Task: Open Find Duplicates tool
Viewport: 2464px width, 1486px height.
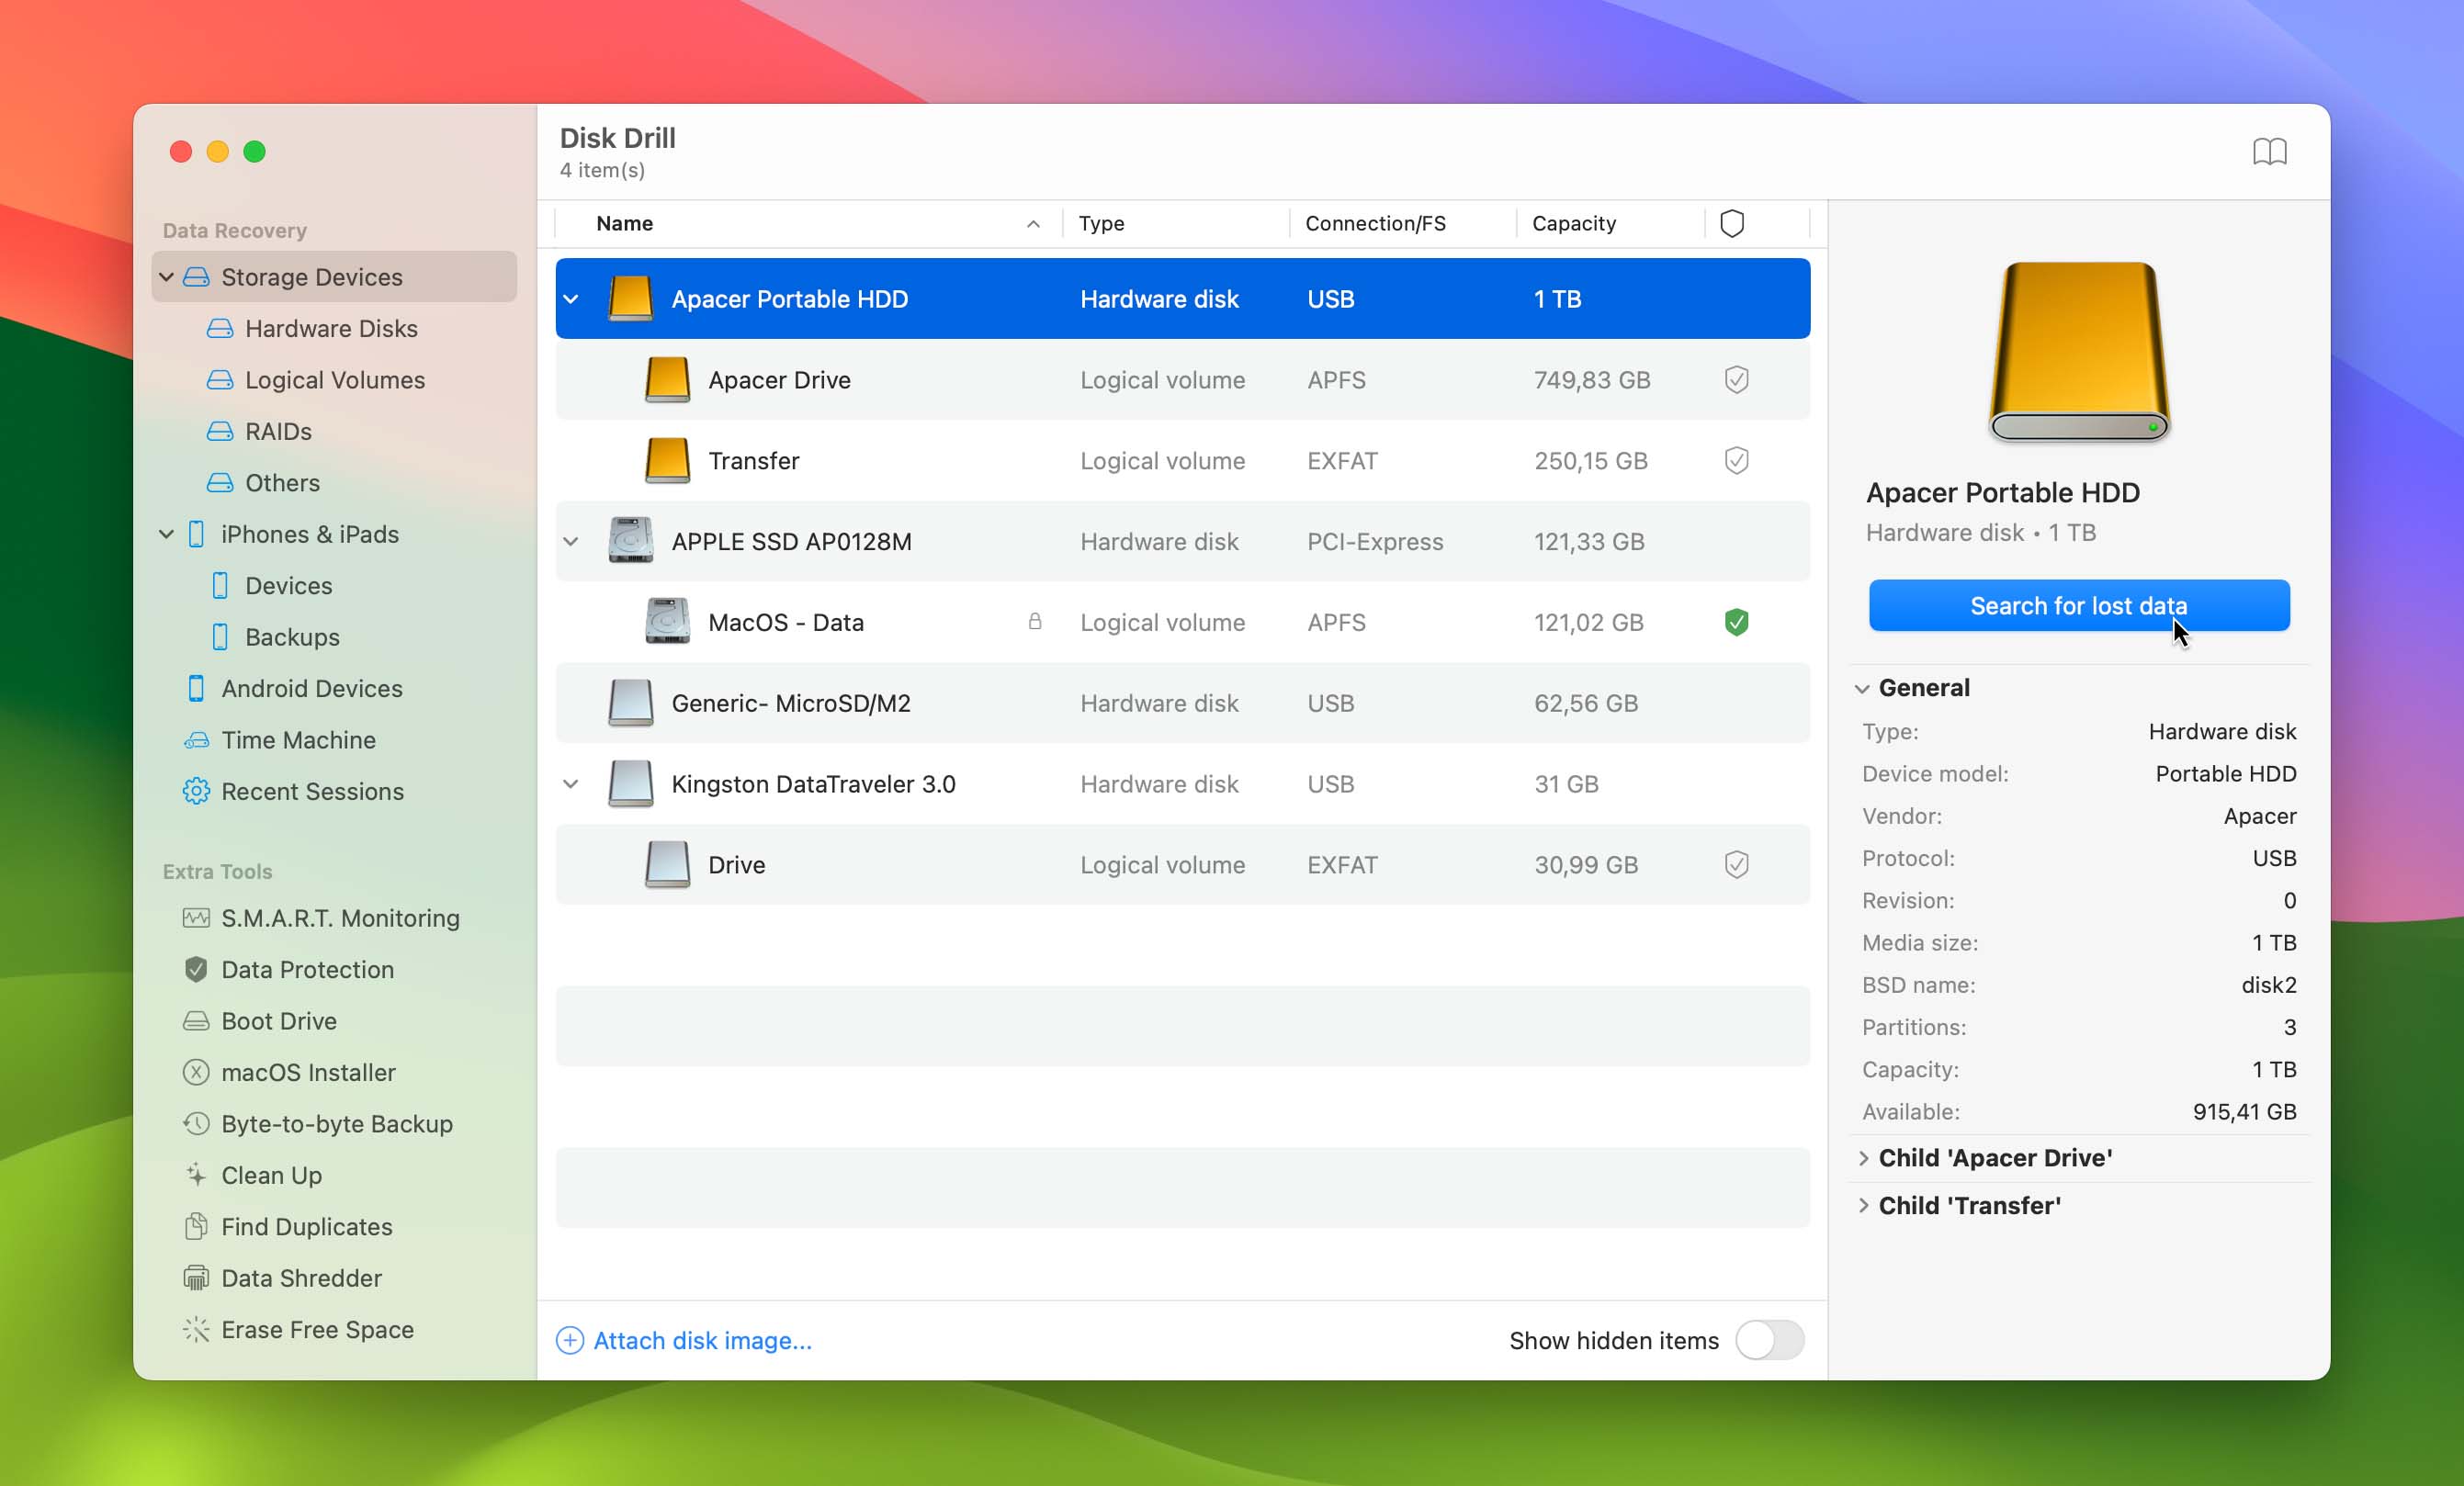Action: [306, 1226]
